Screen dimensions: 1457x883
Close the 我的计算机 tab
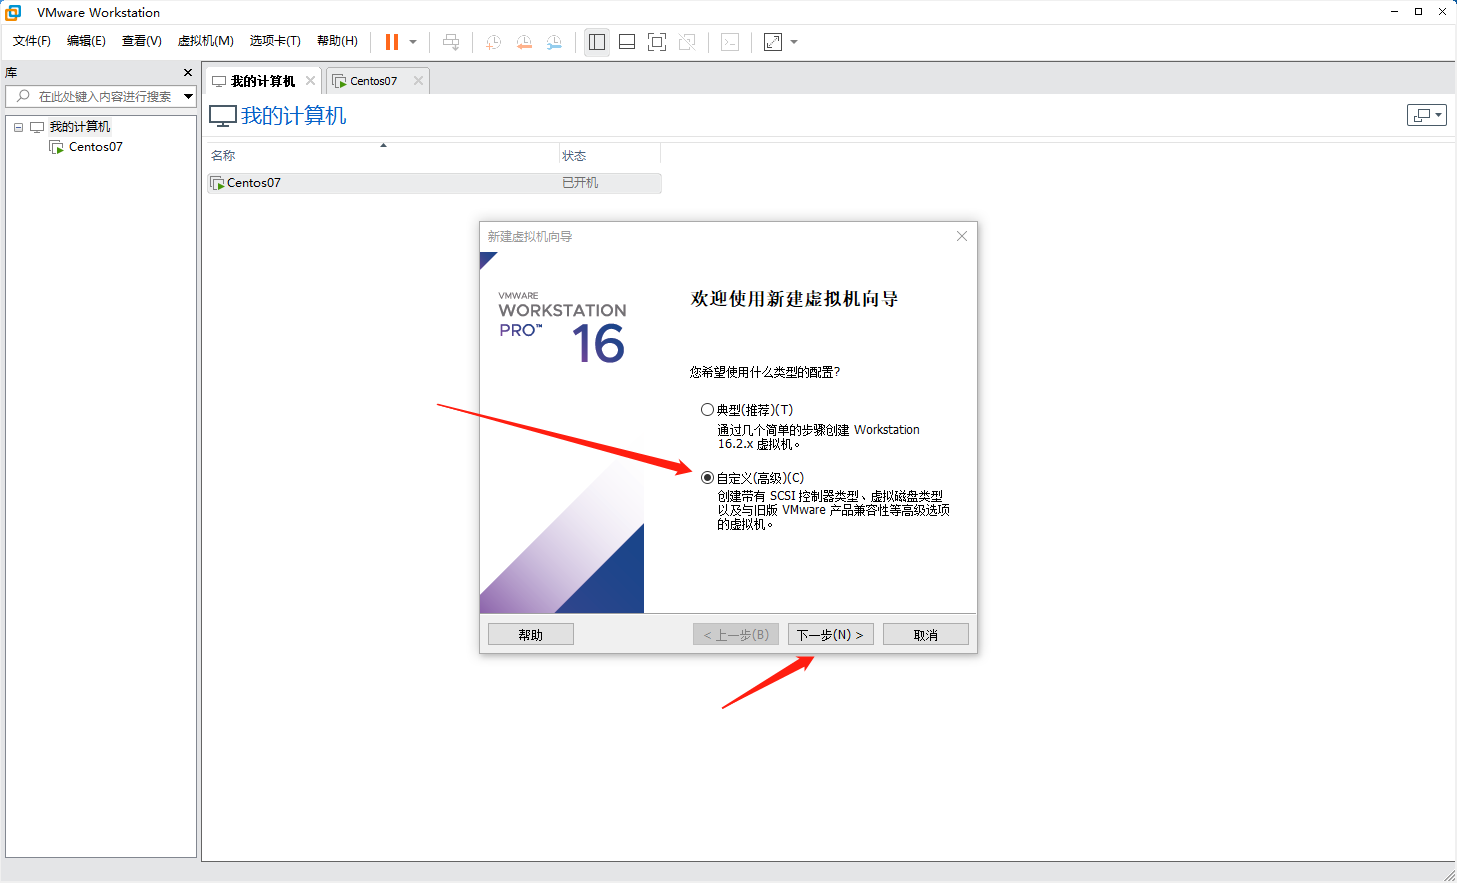(x=311, y=81)
